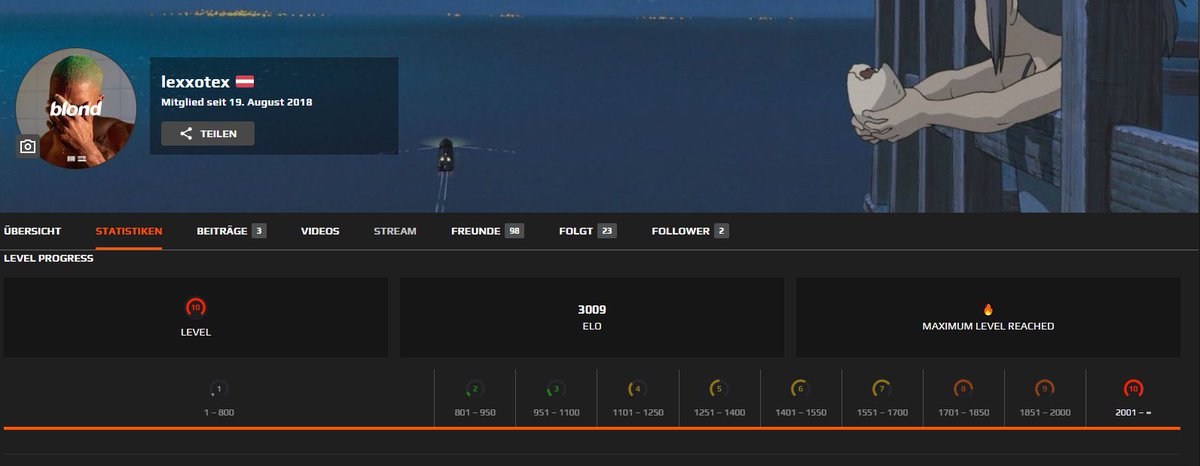Click the '1851 – 2000' ELO range

pyautogui.click(x=1044, y=412)
